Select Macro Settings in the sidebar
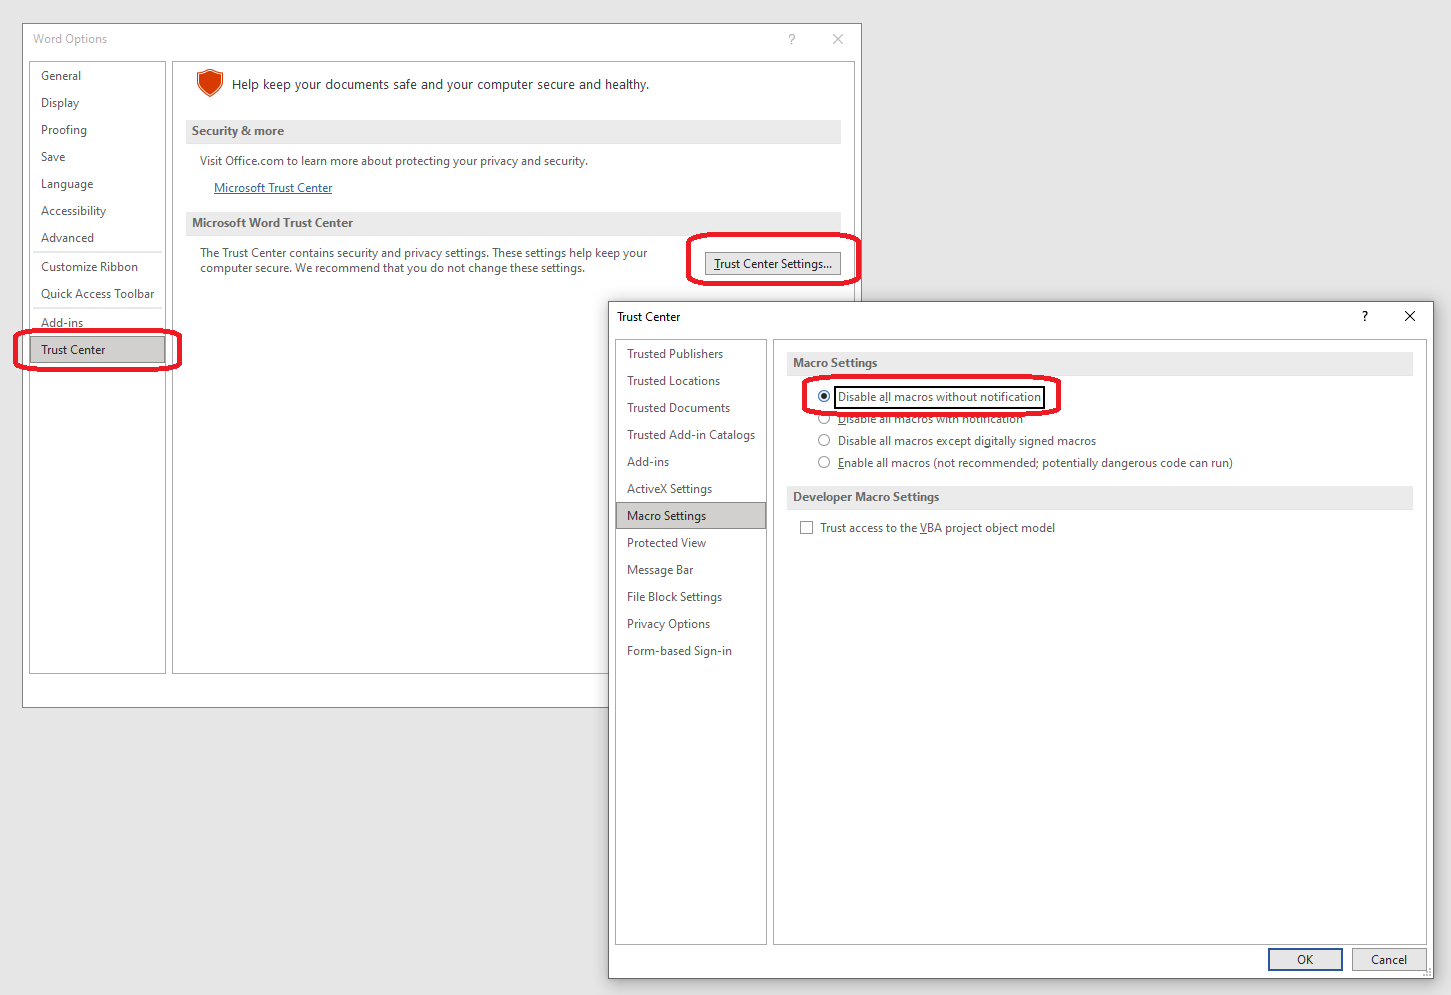 (x=667, y=515)
